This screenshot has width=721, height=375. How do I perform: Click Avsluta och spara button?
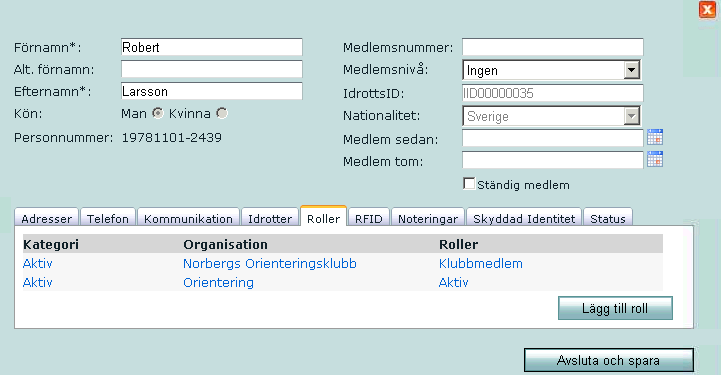(x=609, y=360)
